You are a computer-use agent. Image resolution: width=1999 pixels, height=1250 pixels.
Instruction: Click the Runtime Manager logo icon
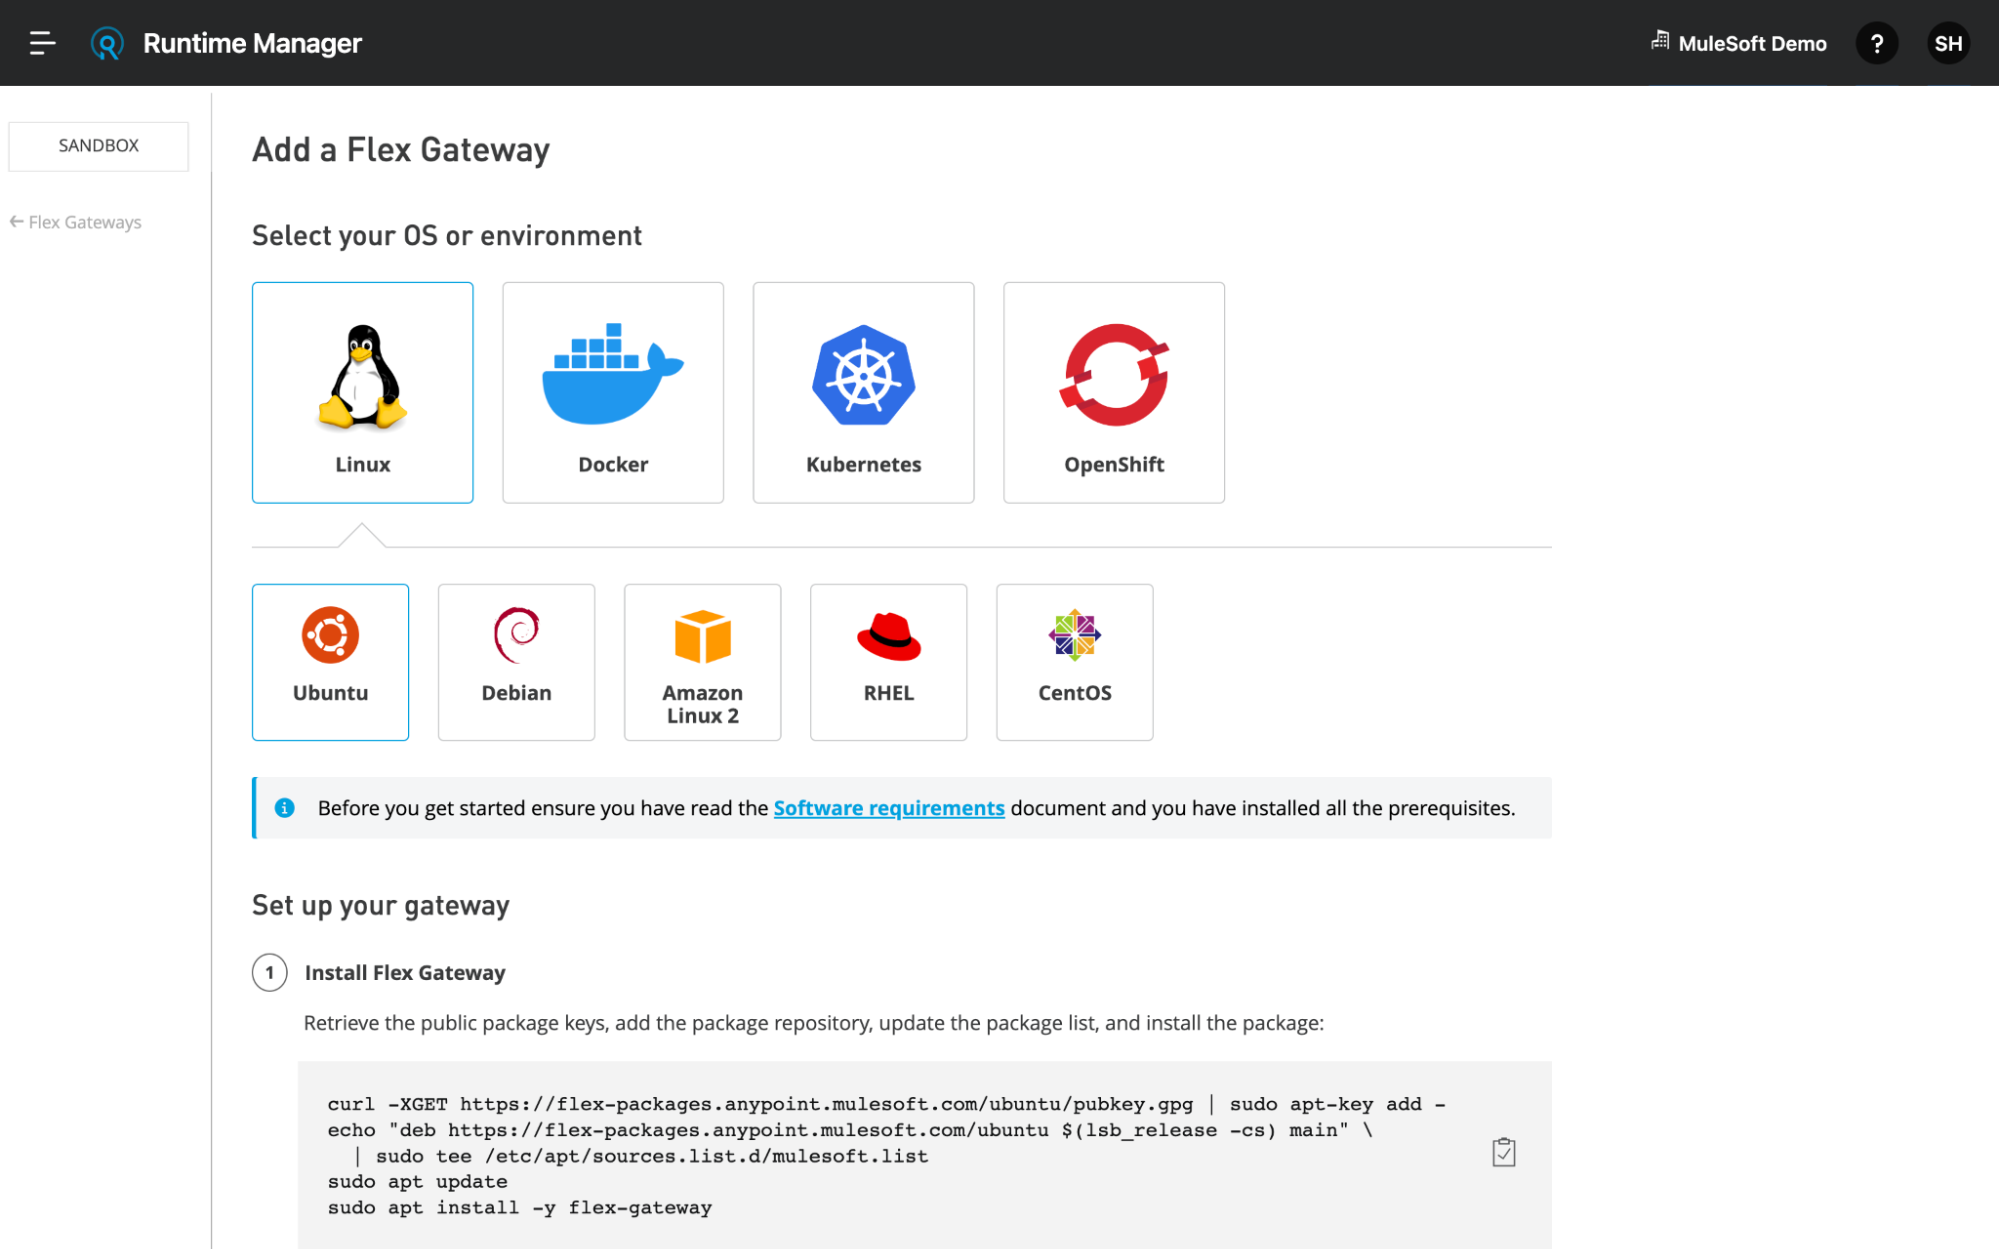[x=107, y=43]
